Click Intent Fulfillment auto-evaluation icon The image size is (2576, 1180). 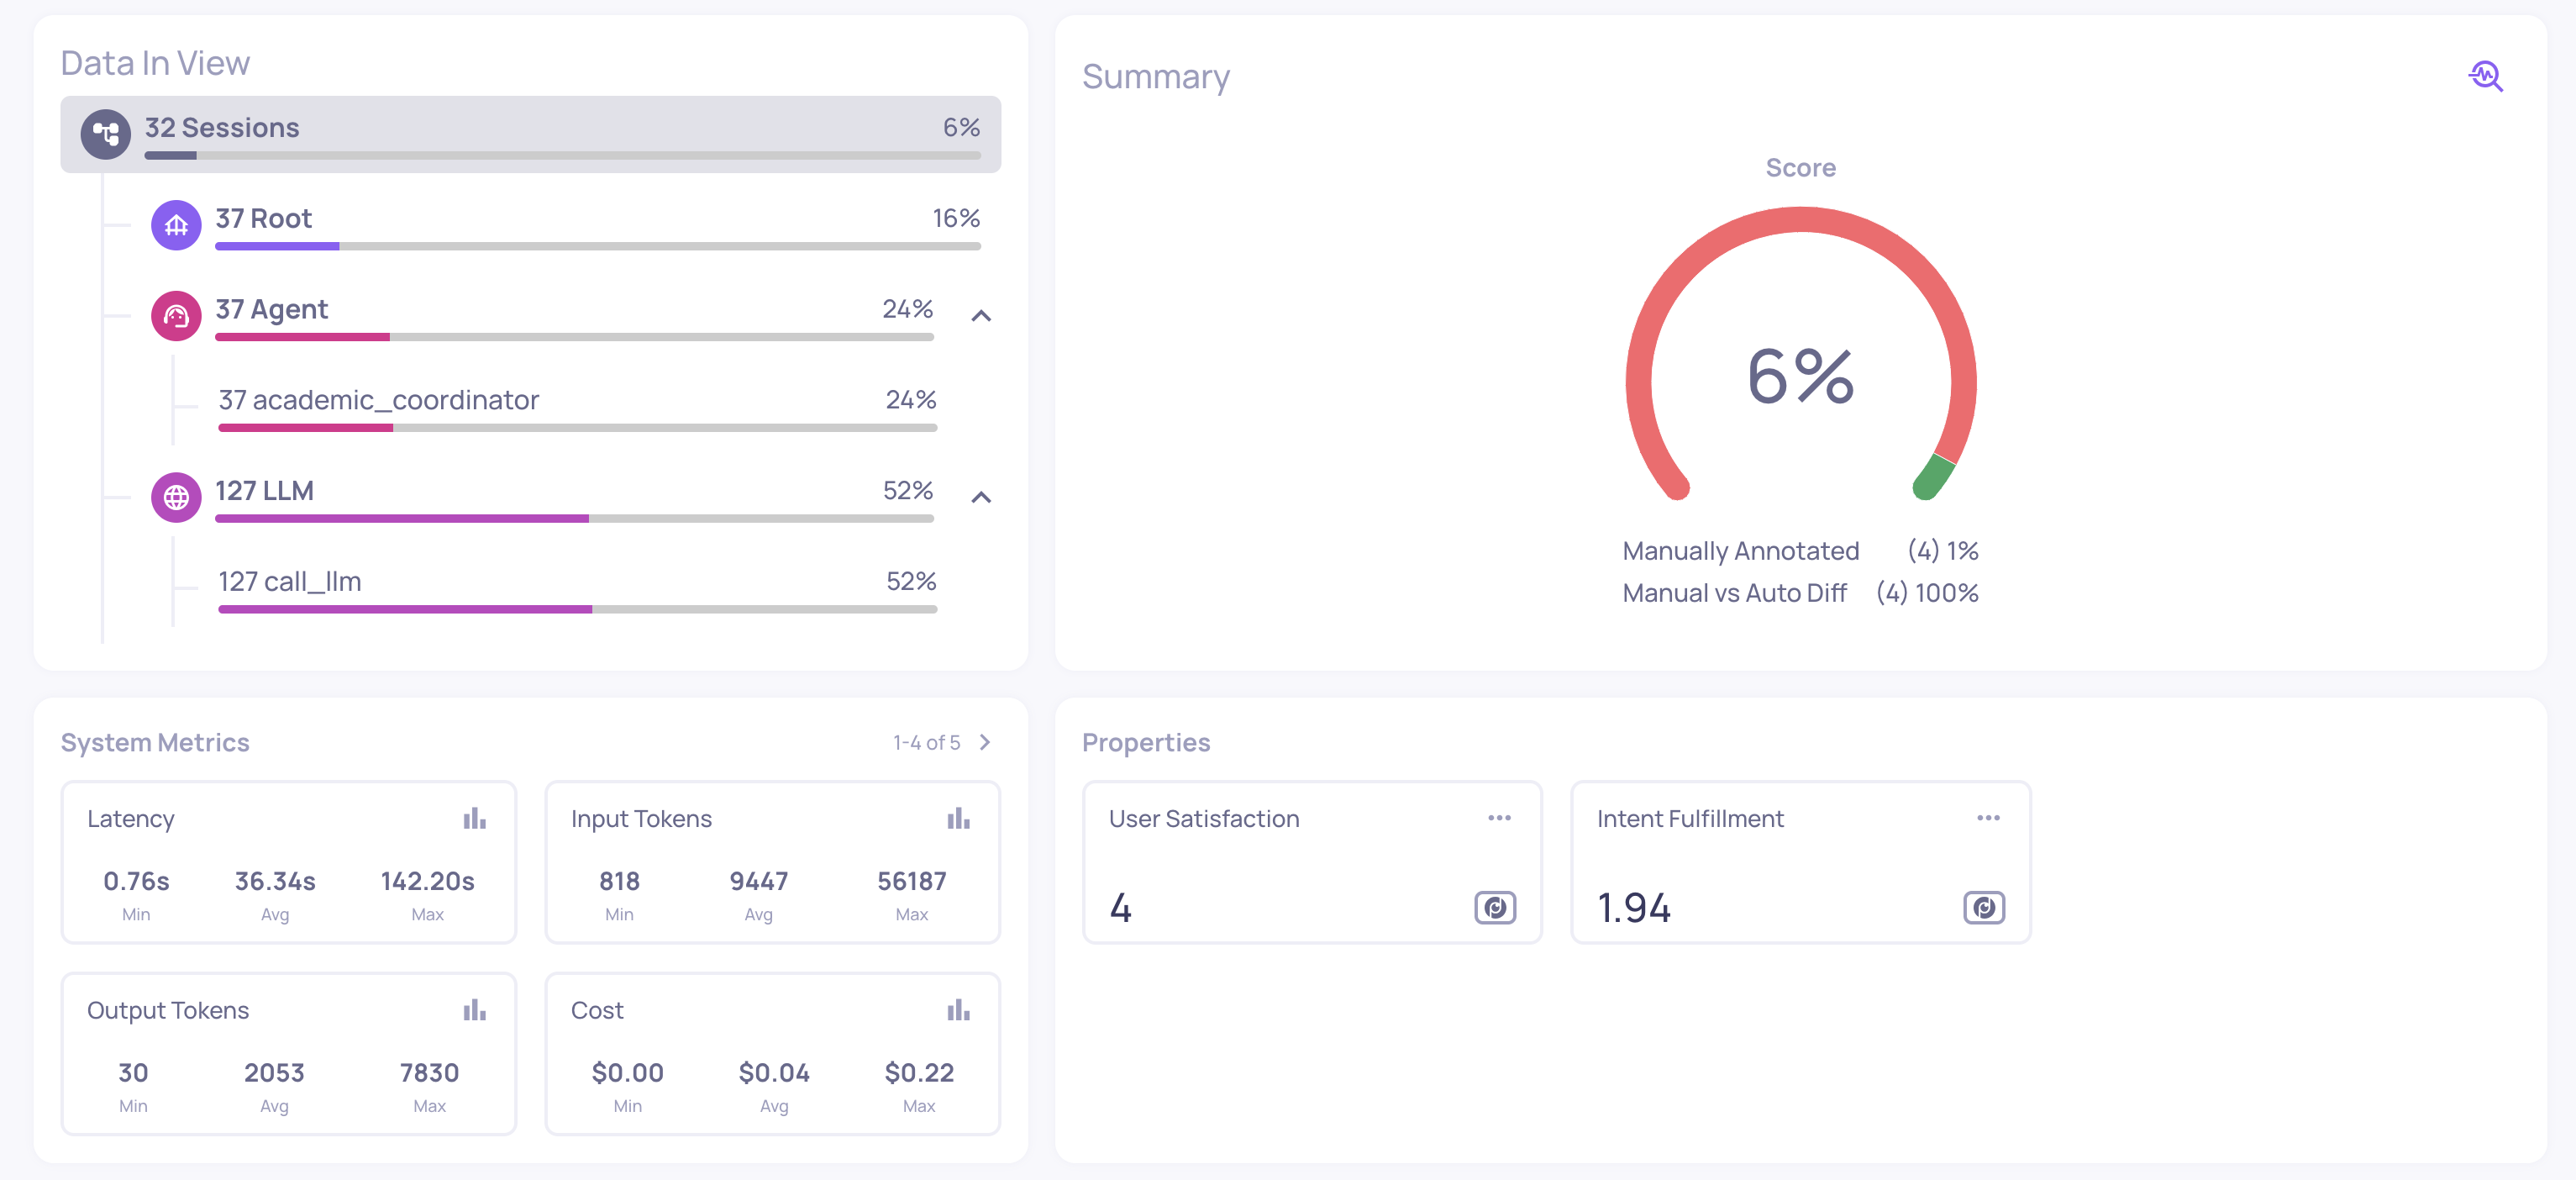(x=1984, y=907)
